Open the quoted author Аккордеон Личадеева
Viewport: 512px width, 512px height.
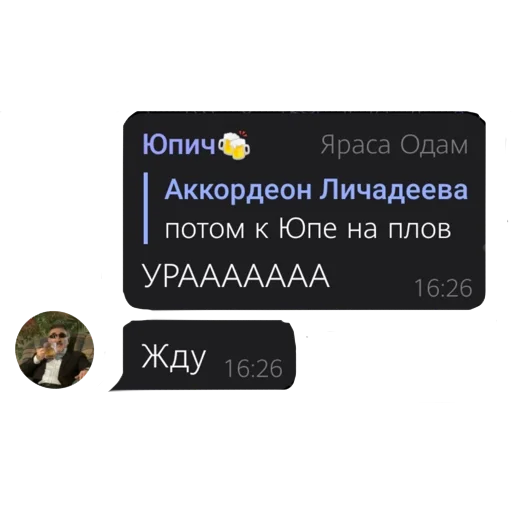coord(316,190)
